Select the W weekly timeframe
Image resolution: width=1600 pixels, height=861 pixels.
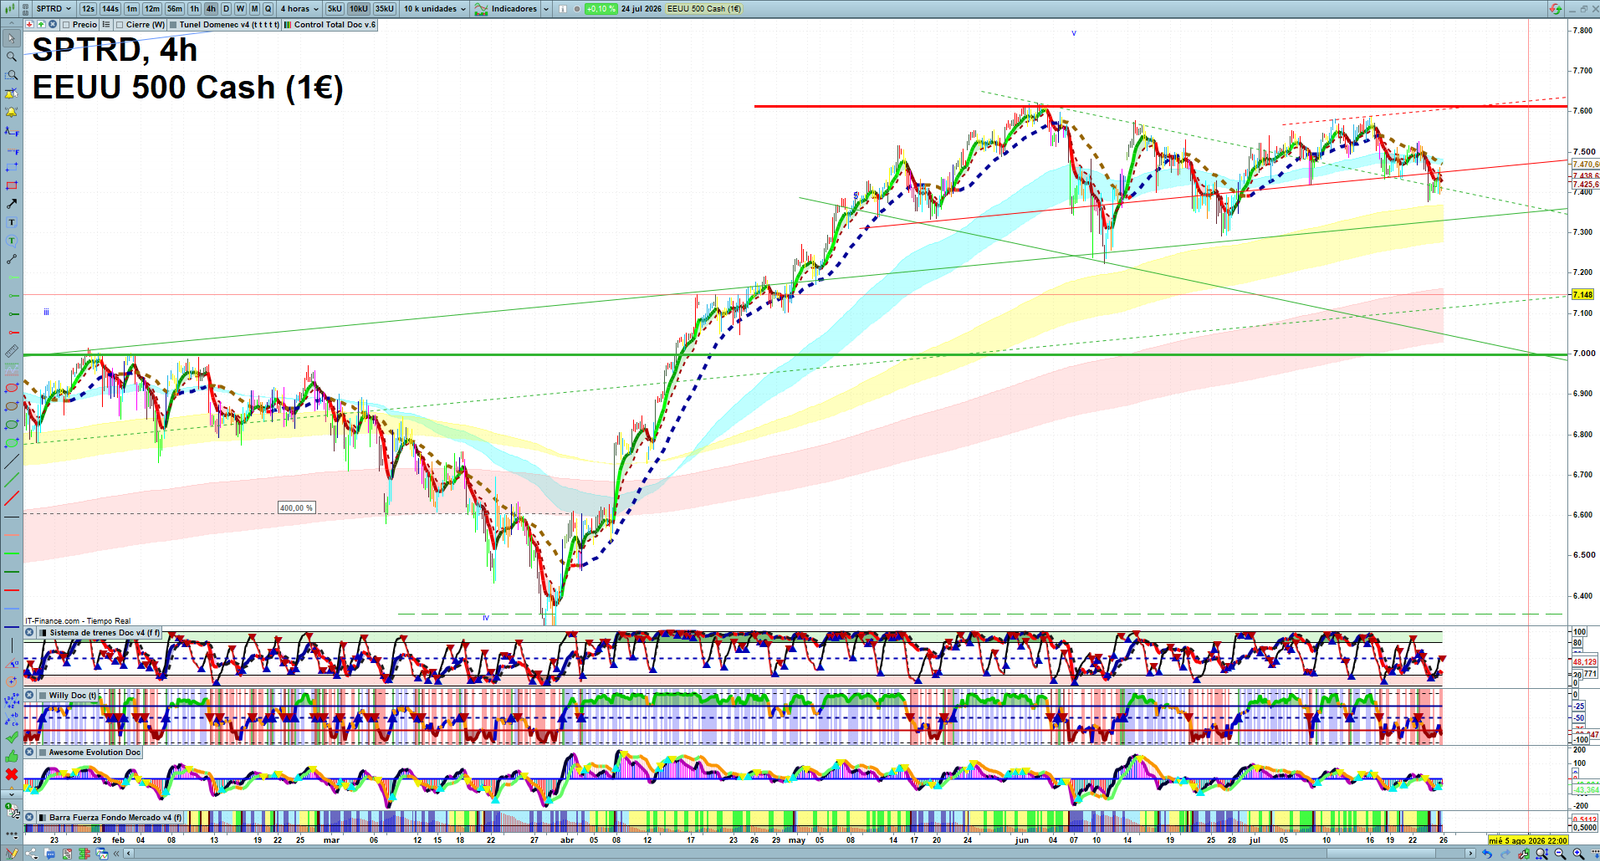[x=240, y=9]
